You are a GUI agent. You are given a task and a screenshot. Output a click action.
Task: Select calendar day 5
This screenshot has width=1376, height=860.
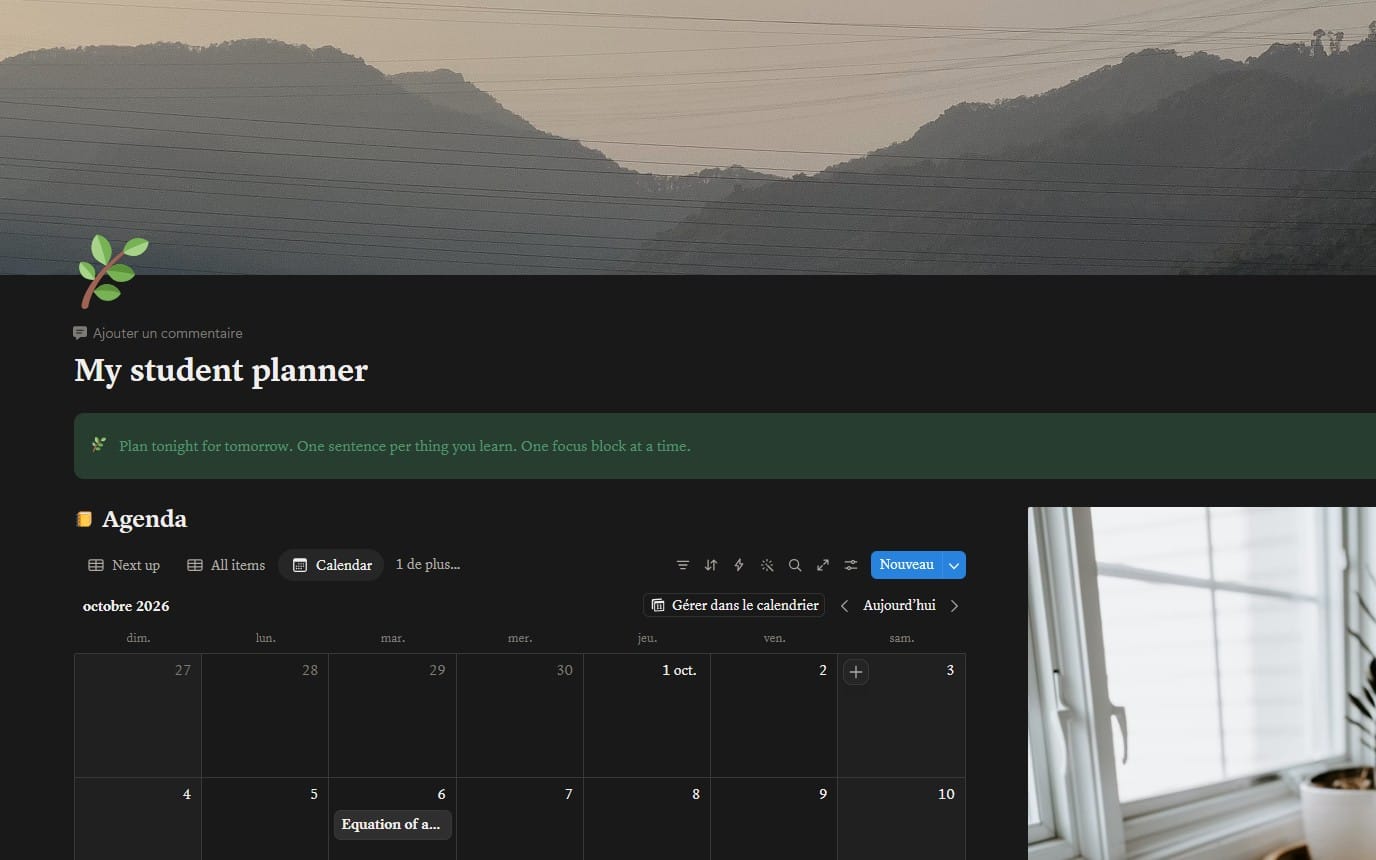coord(265,819)
